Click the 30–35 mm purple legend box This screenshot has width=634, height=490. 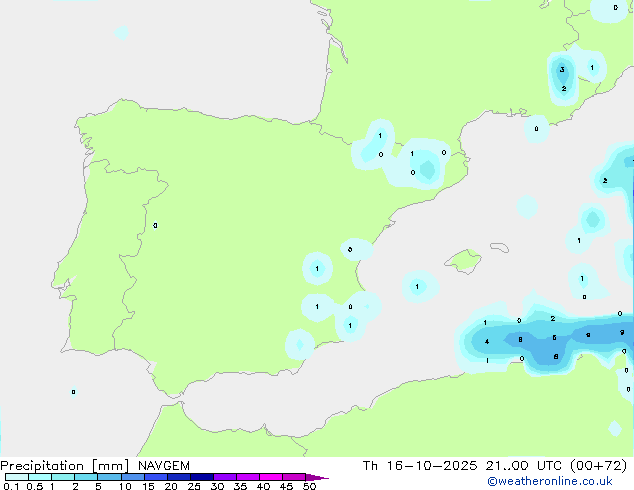tap(225, 477)
